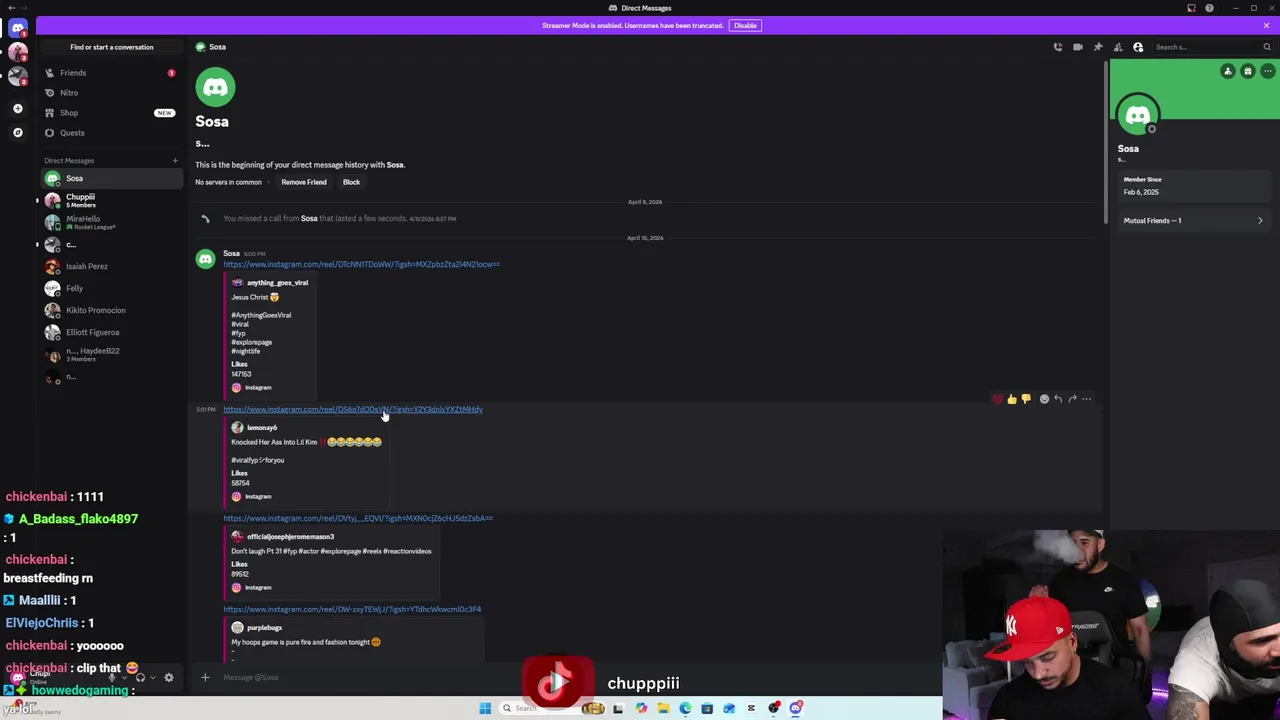Create a new DM with plus icon
1280x720 pixels.
175,160
